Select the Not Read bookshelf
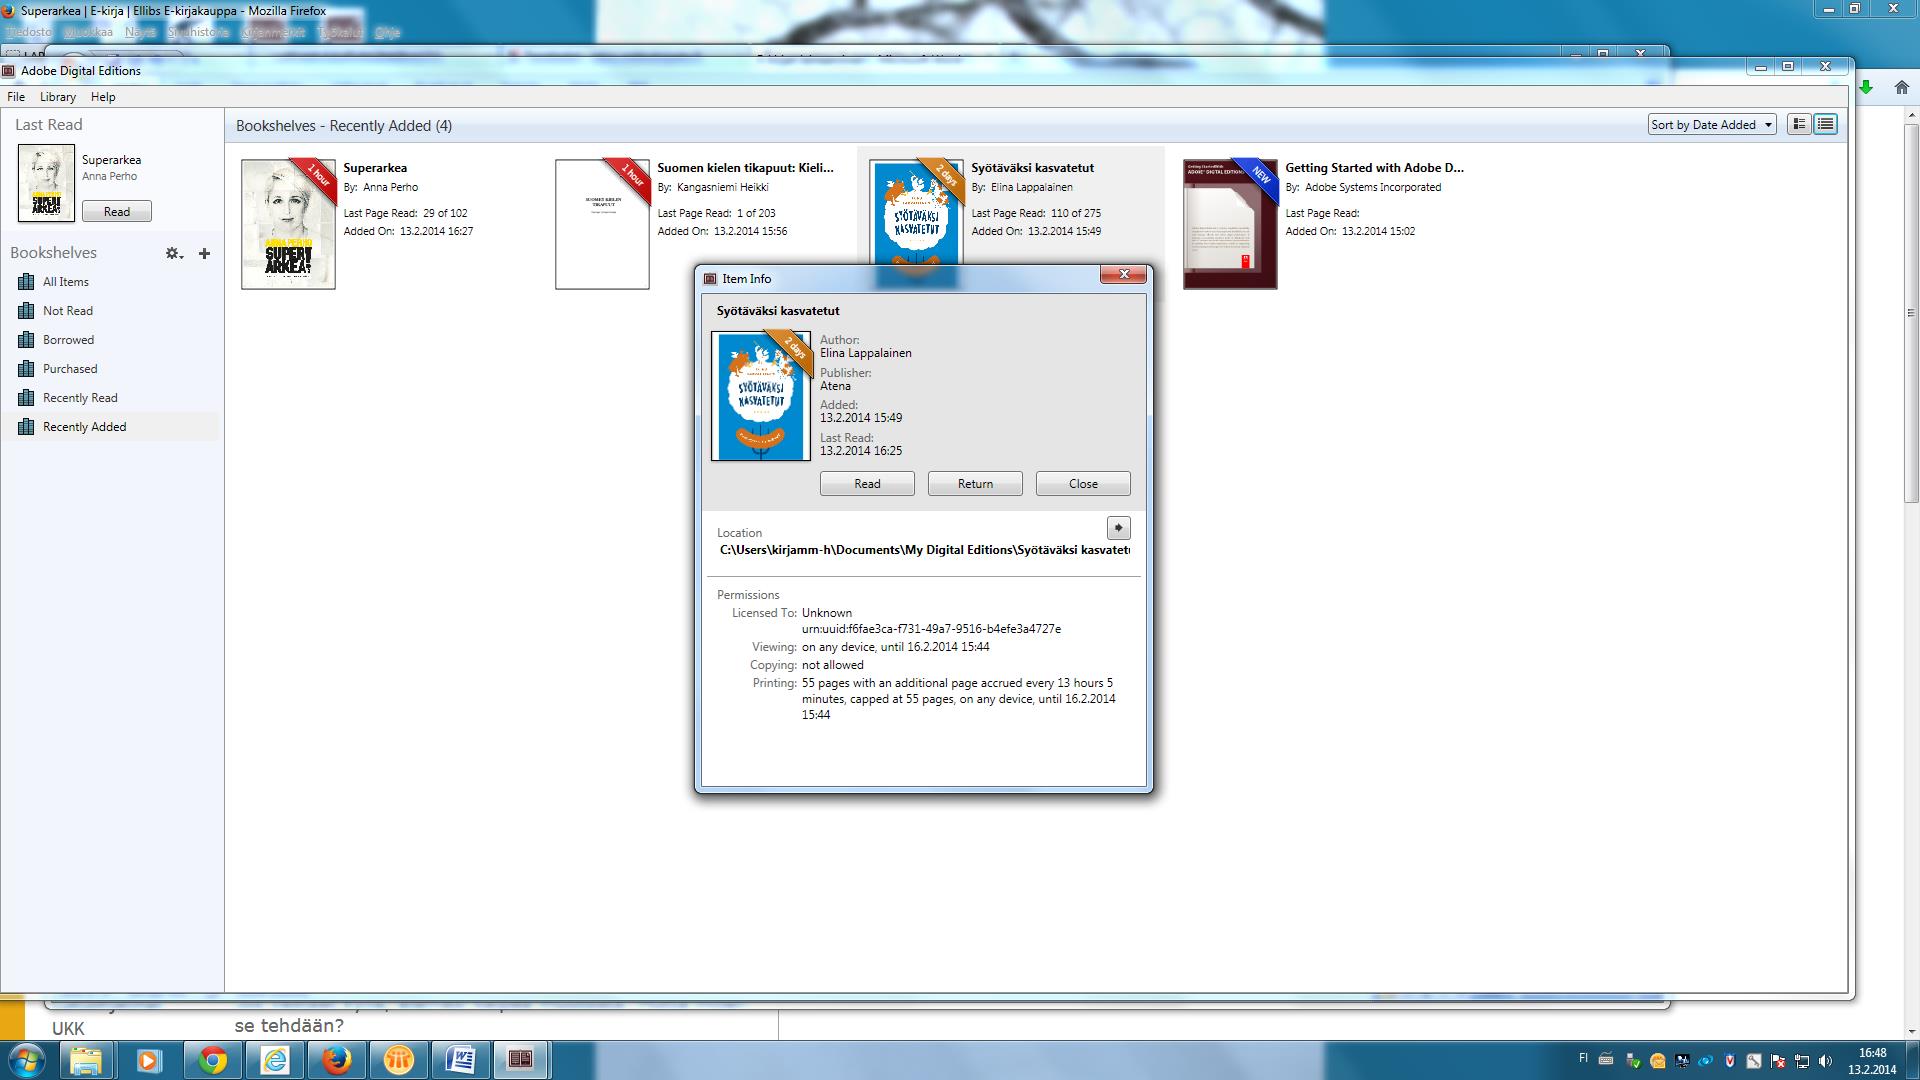Viewport: 1920px width, 1080px height. (x=110, y=311)
